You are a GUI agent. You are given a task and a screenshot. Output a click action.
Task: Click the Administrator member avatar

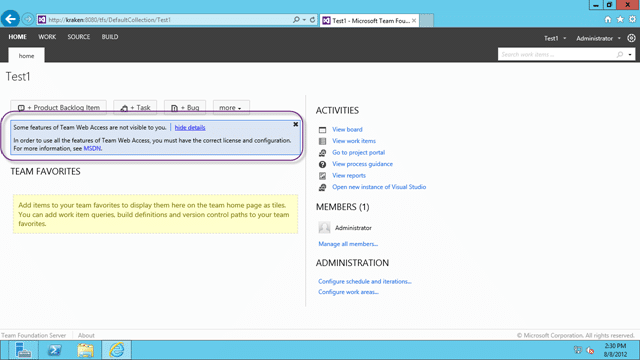324,228
